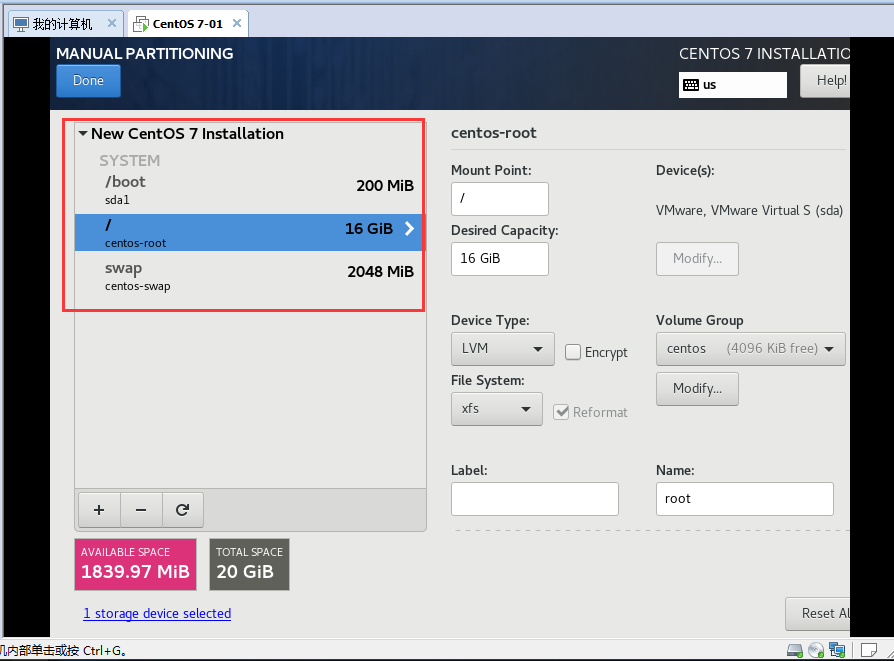This screenshot has width=894, height=661.
Task: Click the hard disk status icon in VMware bar
Action: coord(794,650)
